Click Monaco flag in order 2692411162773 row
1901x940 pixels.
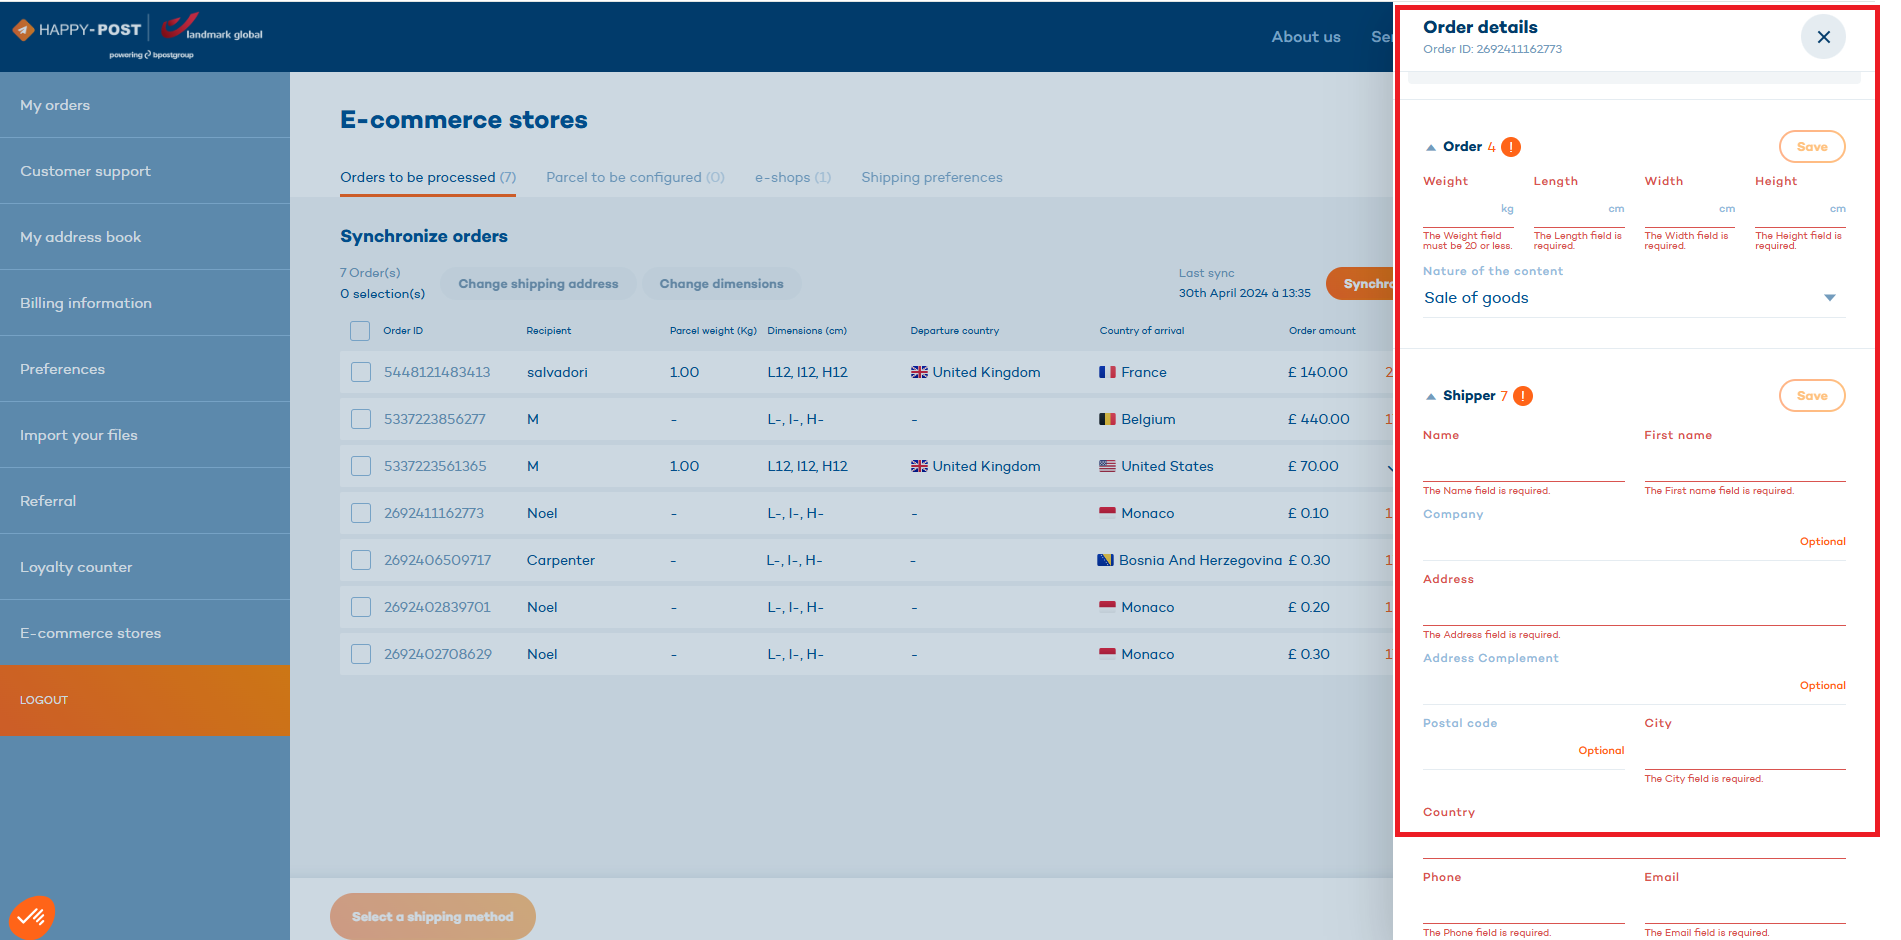point(1107,513)
